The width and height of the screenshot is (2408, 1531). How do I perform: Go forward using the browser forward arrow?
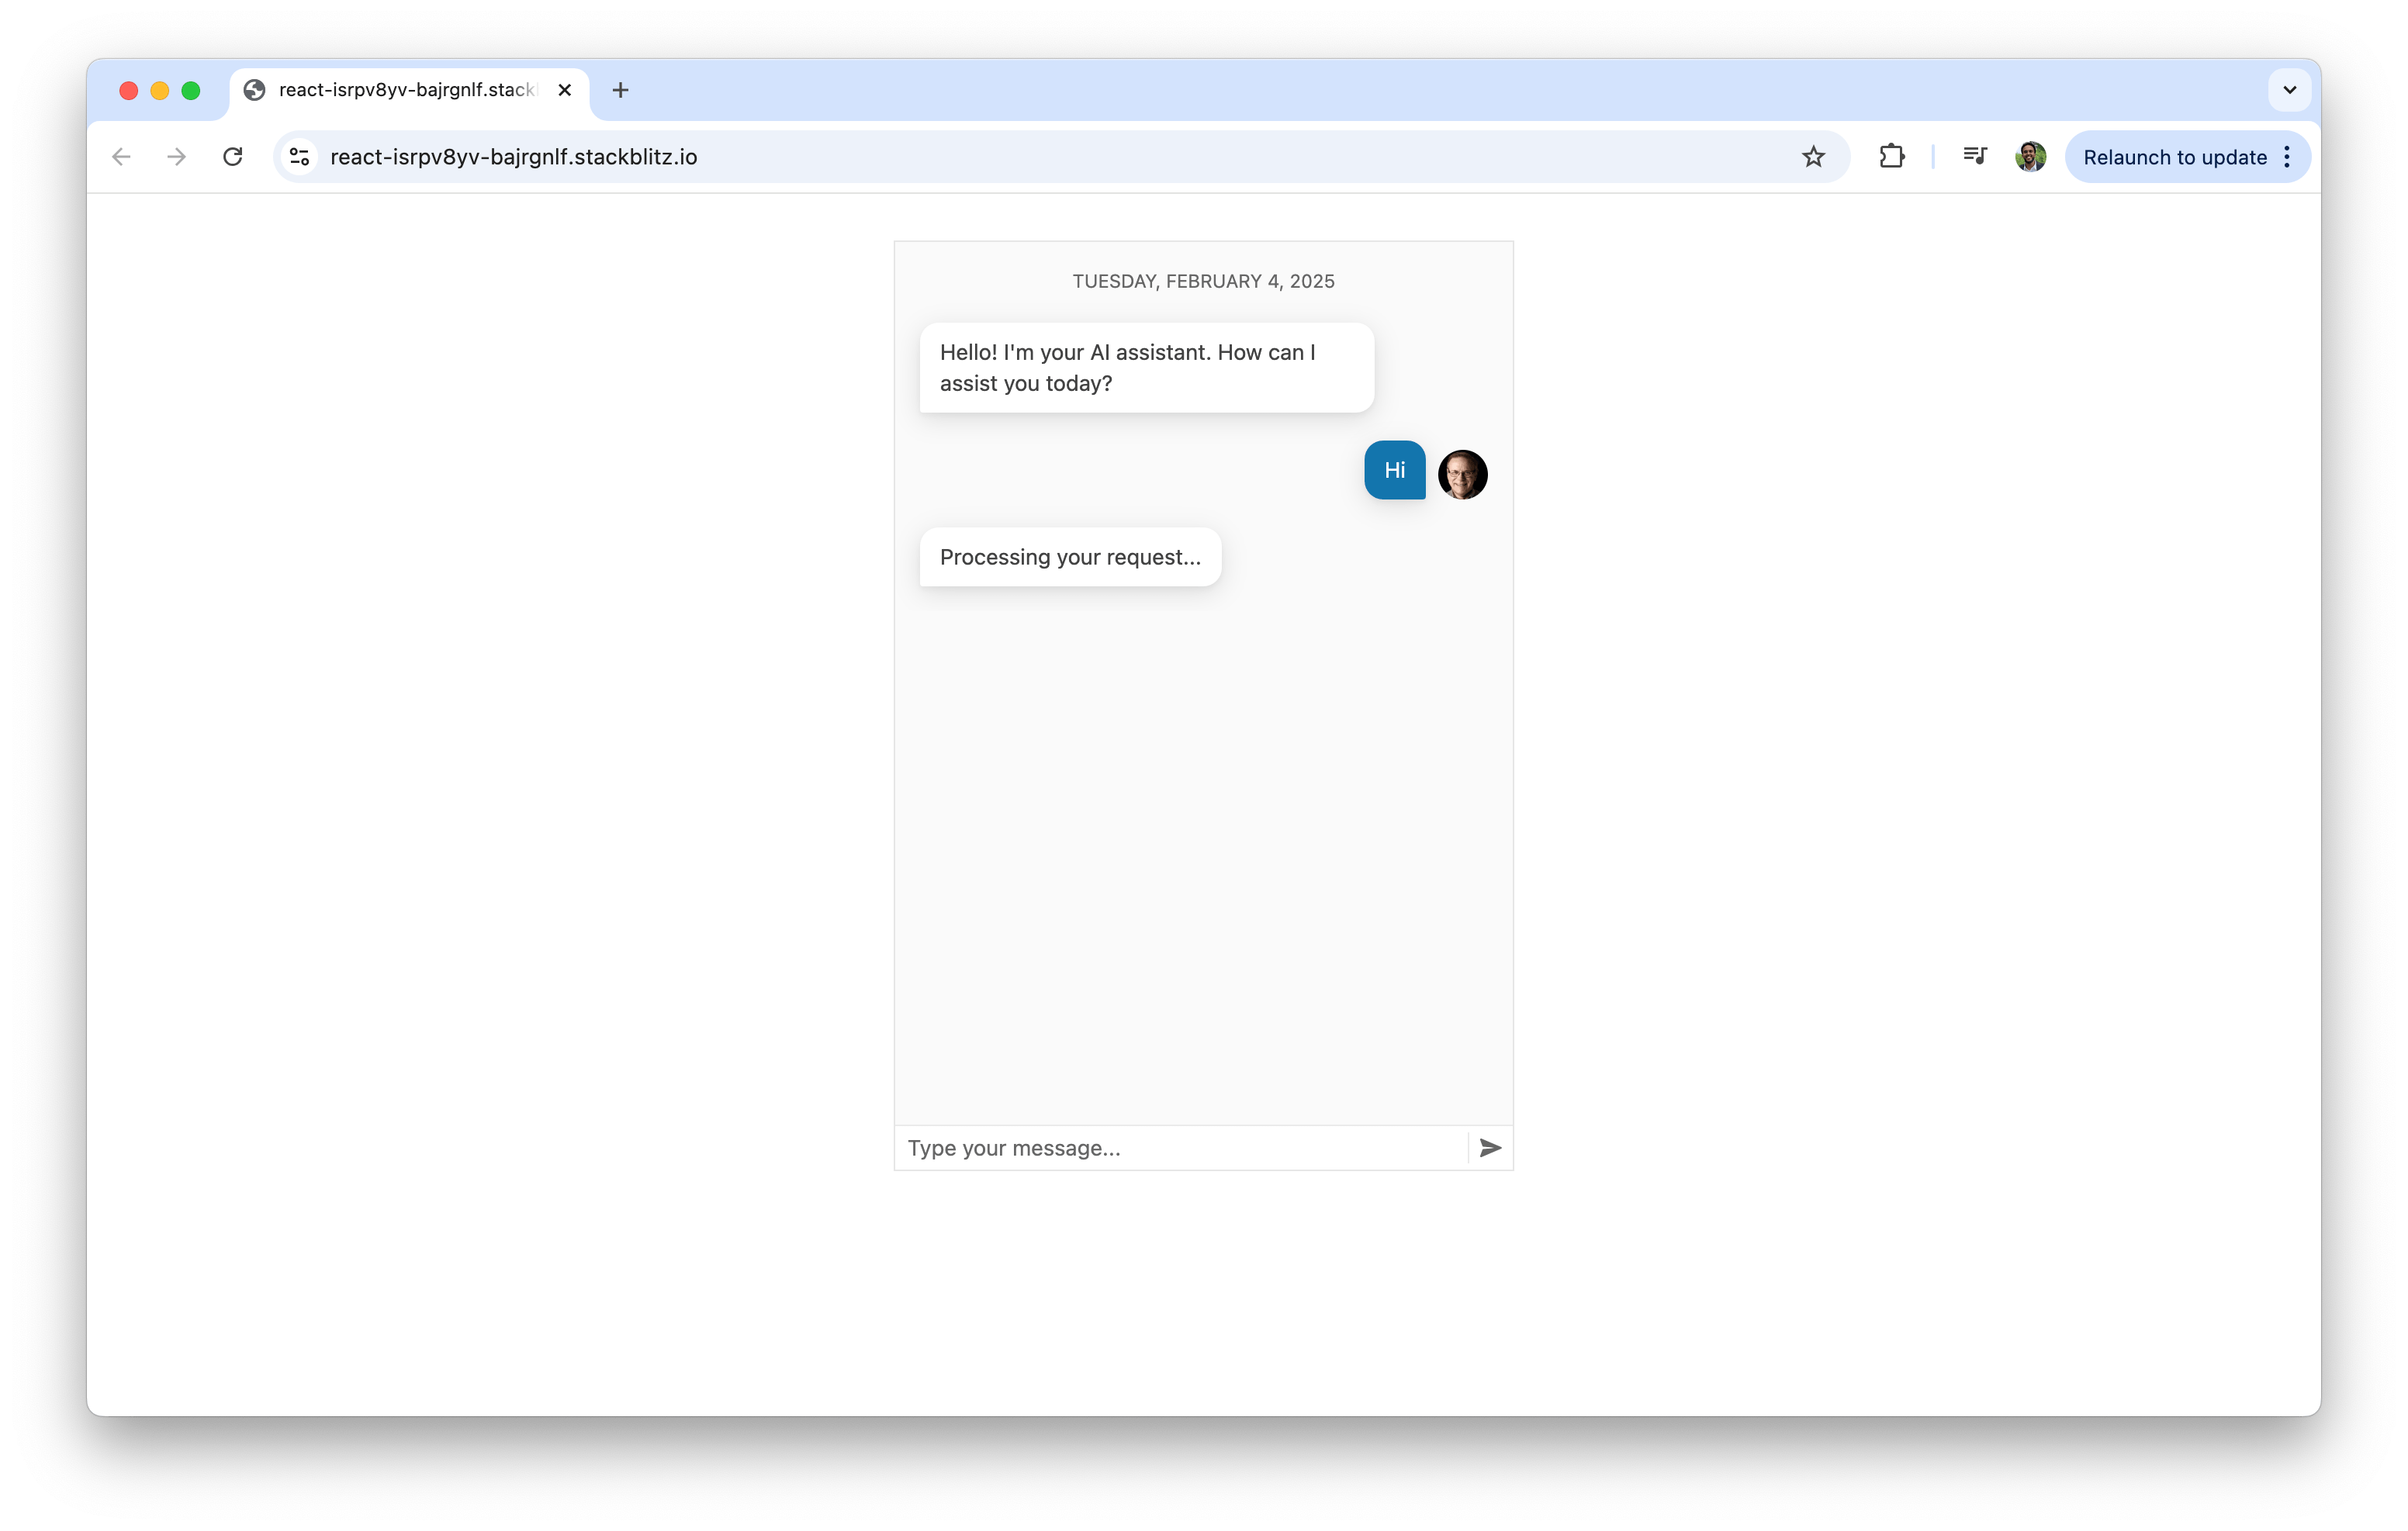click(177, 157)
